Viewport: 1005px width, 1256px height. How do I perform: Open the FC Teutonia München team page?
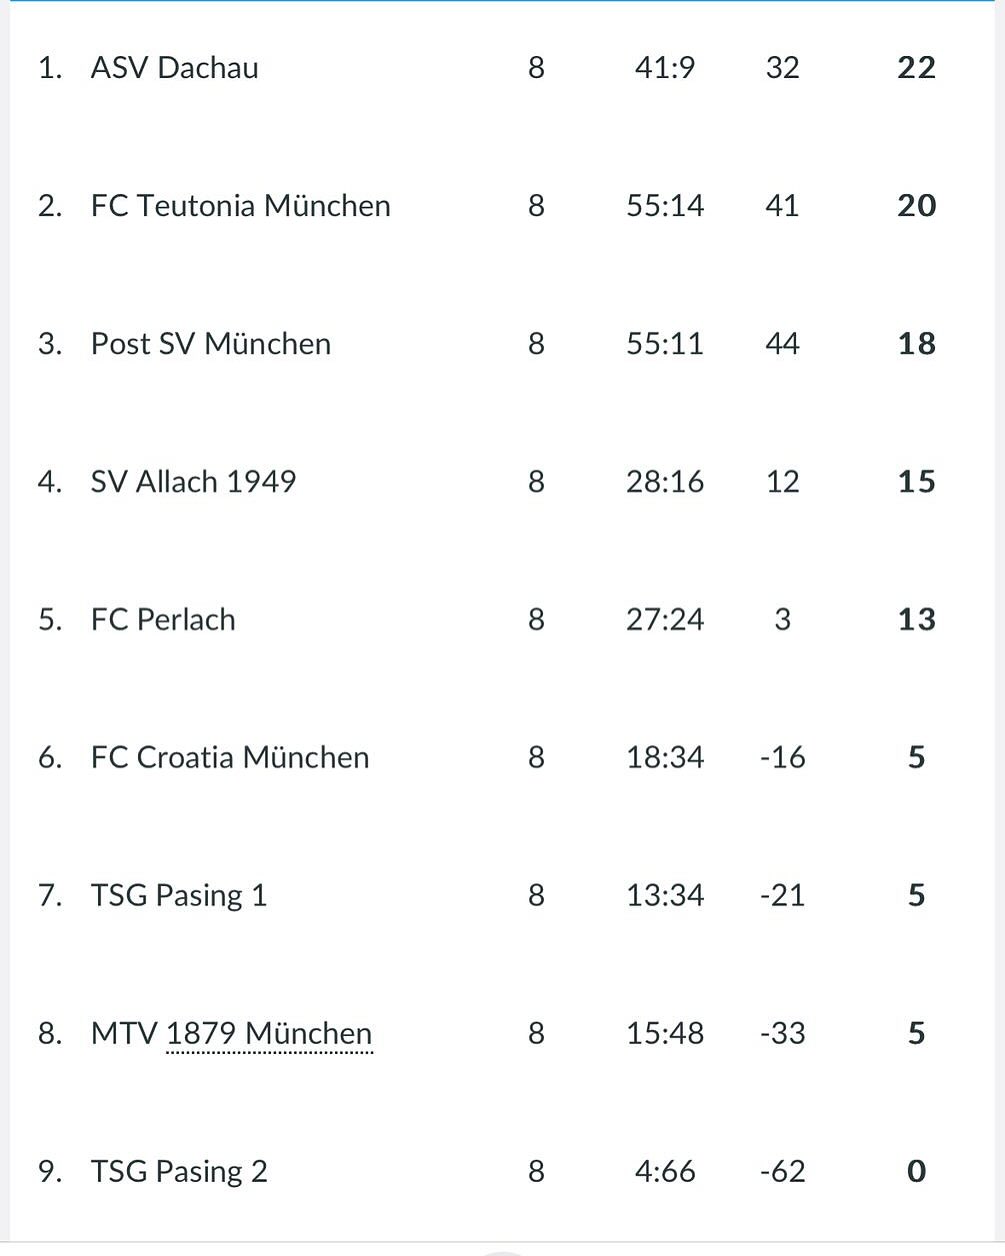(240, 206)
